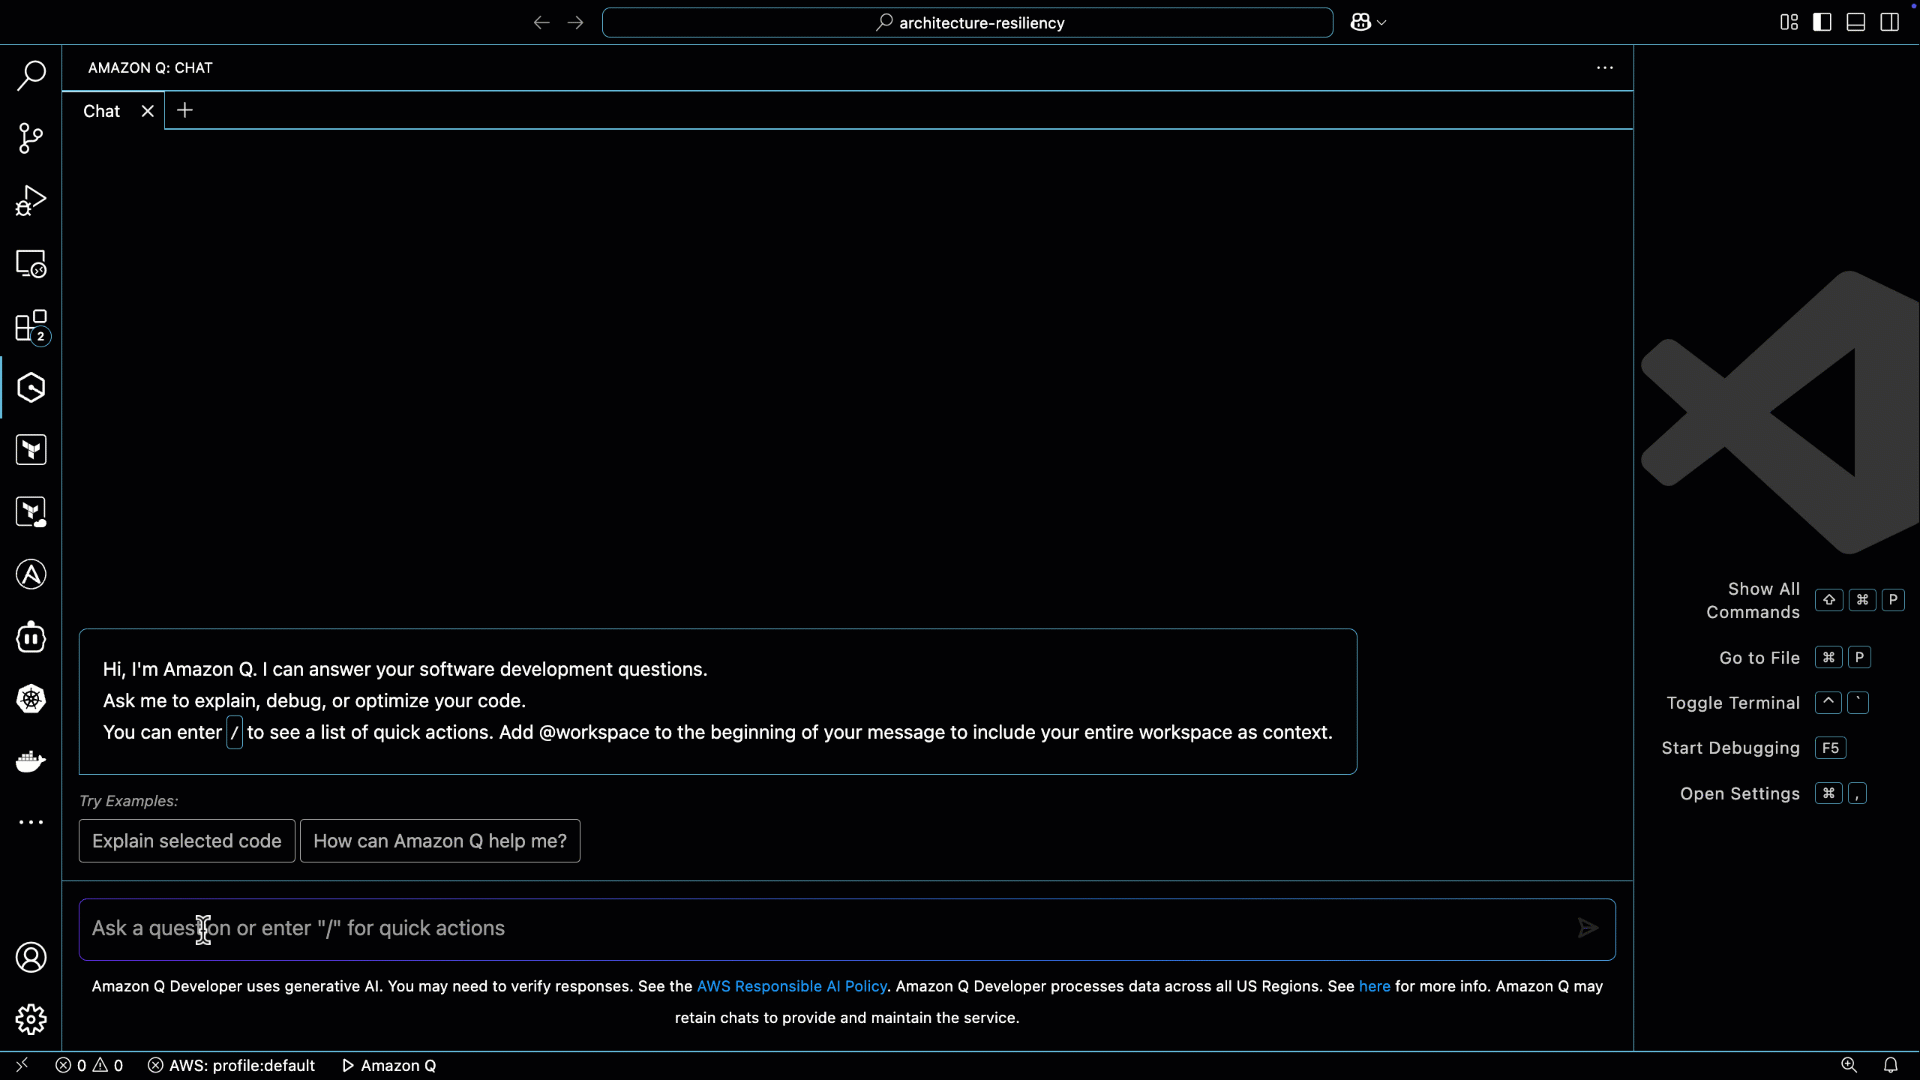Toggle the primary side bar
1920x1080 pixels.
[x=1822, y=21]
